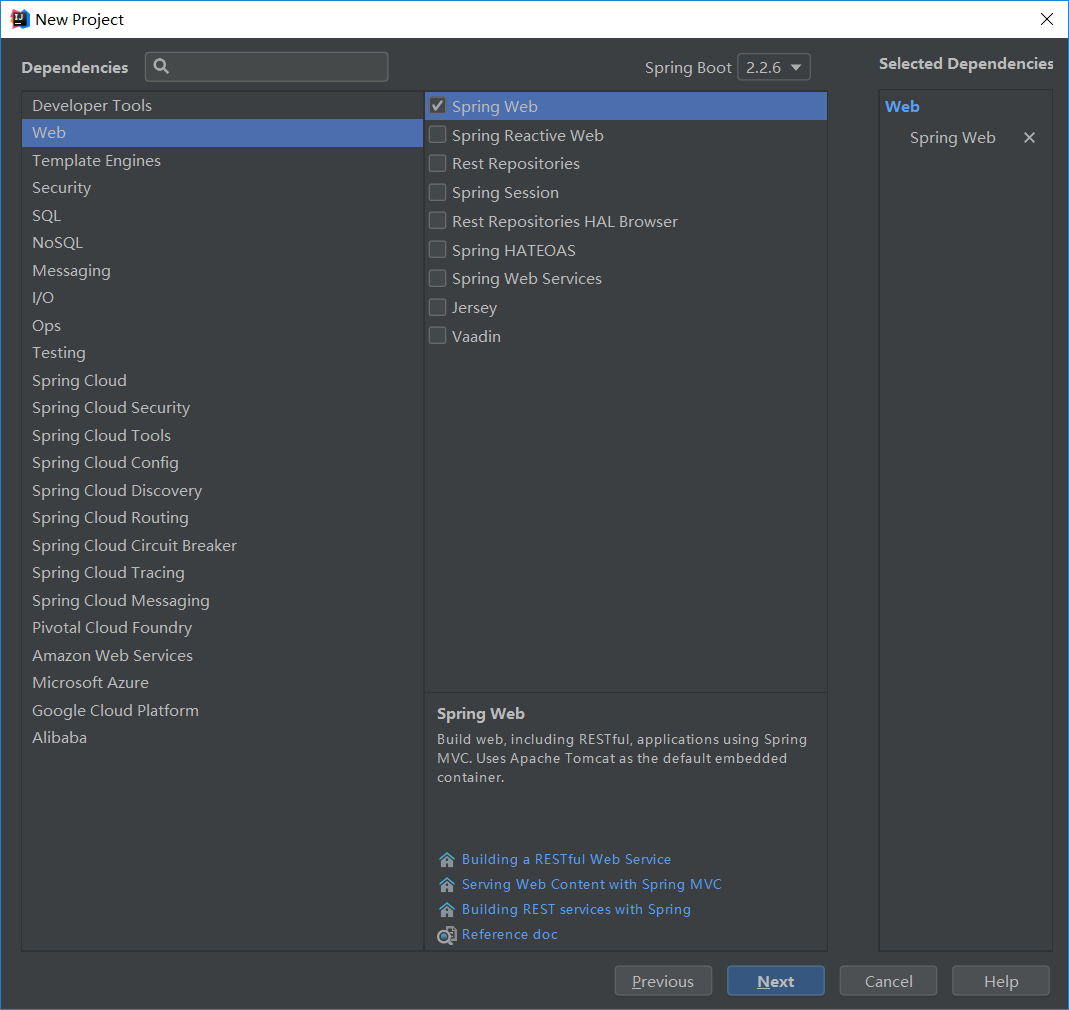This screenshot has height=1010, width=1069.
Task: Close the New Project dialog
Action: [x=1047, y=19]
